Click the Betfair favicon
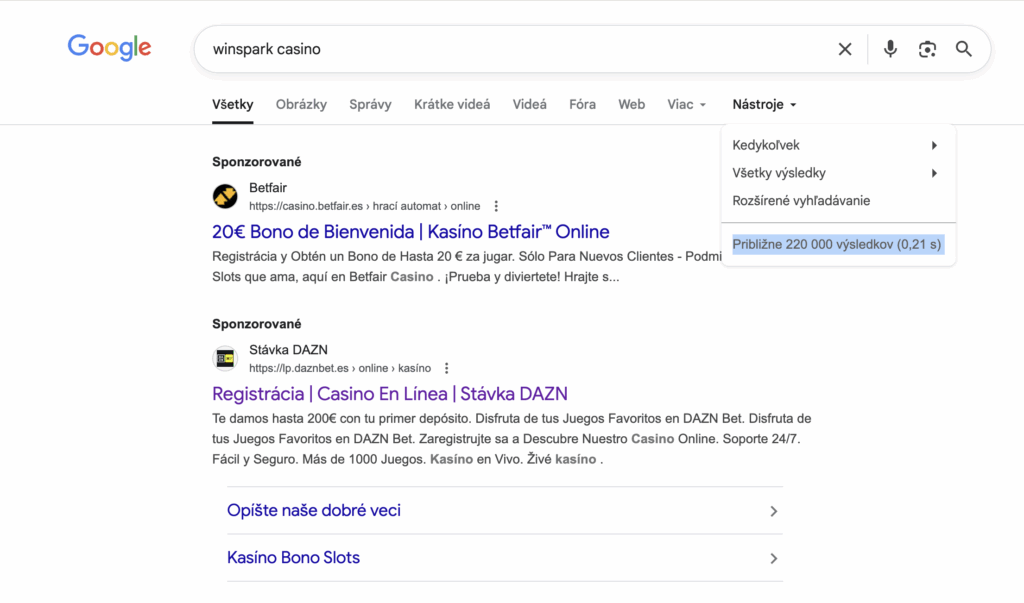The width and height of the screenshot is (1024, 603). [x=225, y=196]
